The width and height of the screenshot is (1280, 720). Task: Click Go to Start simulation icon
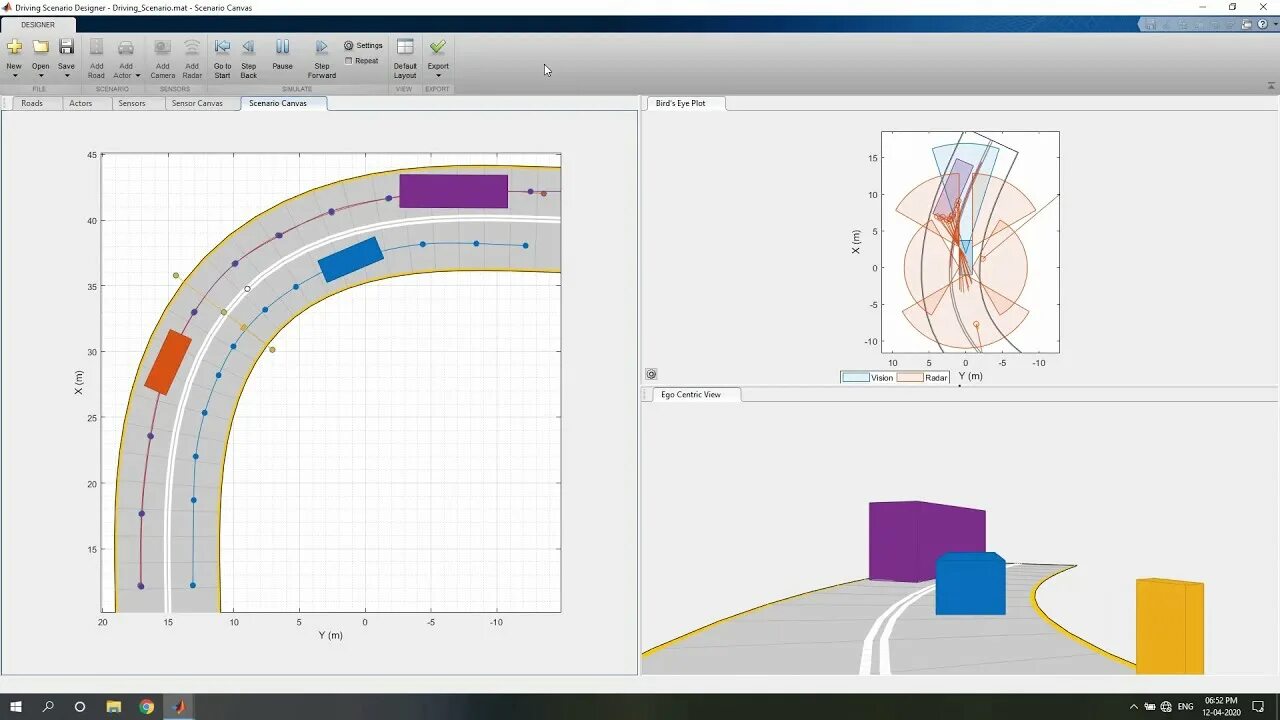click(222, 47)
